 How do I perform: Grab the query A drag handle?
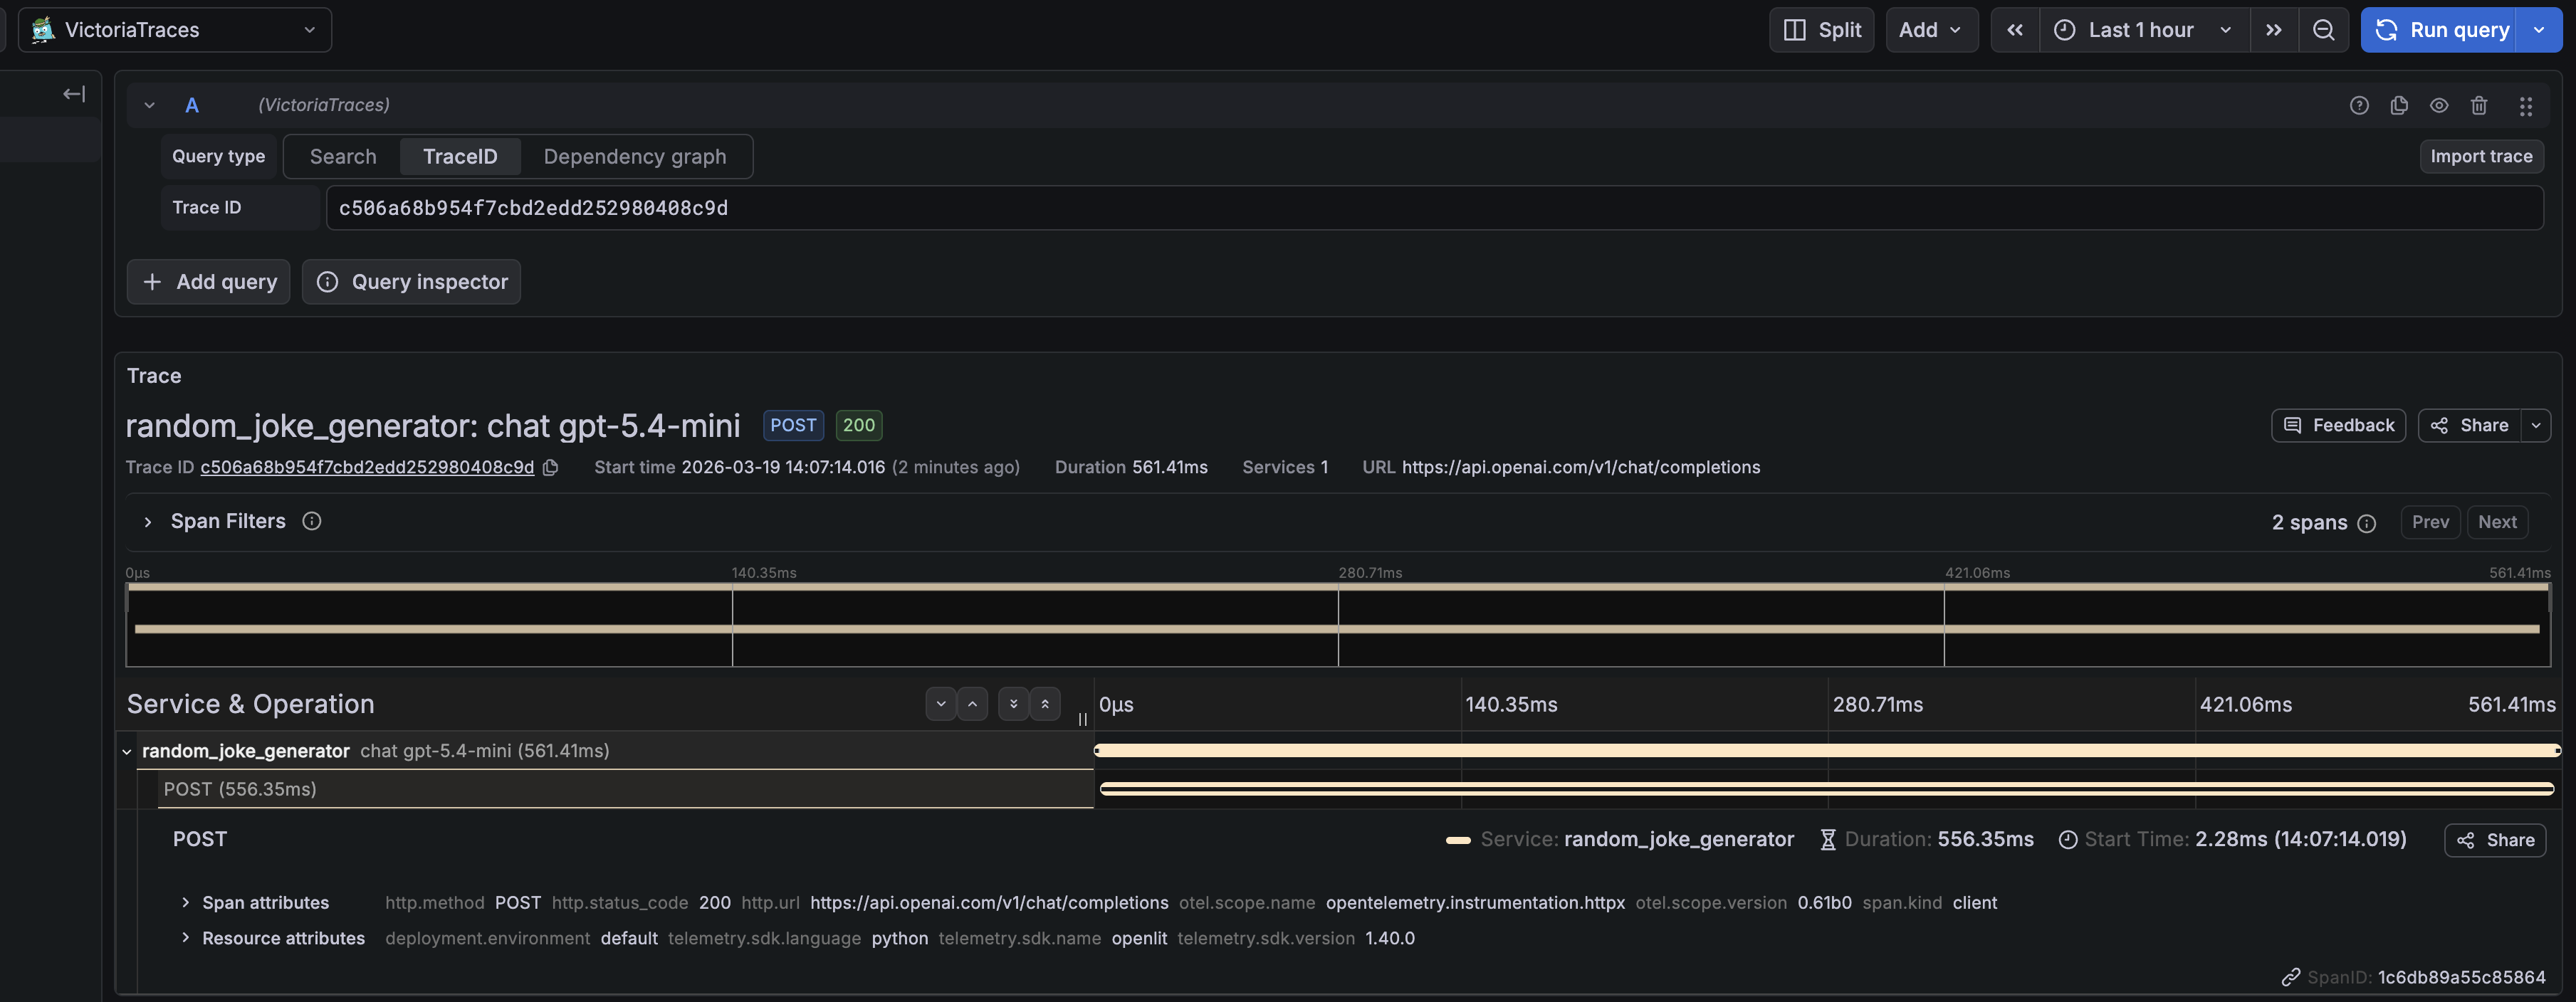click(x=2526, y=105)
